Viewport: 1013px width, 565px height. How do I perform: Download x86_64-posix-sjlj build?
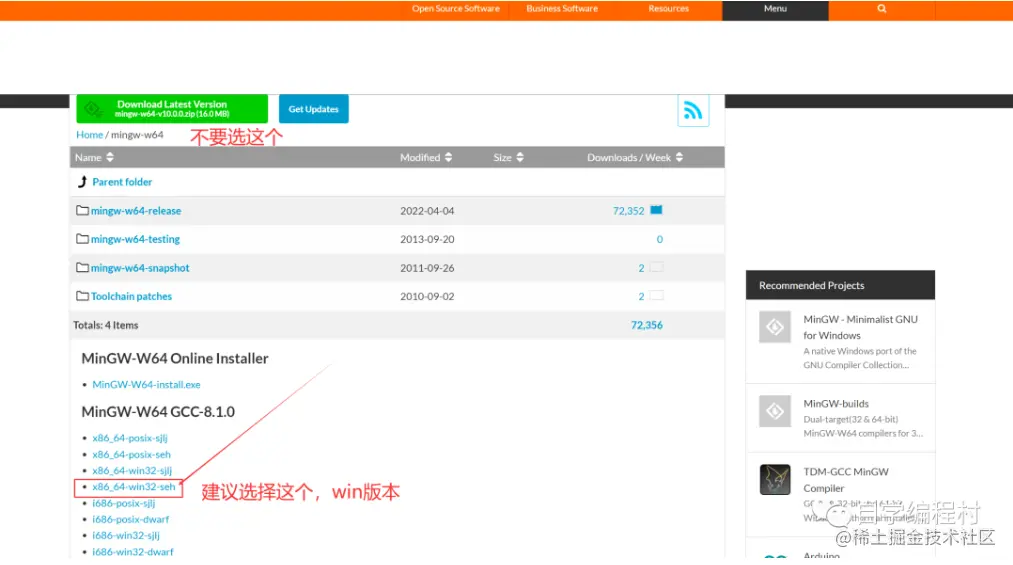coord(130,438)
